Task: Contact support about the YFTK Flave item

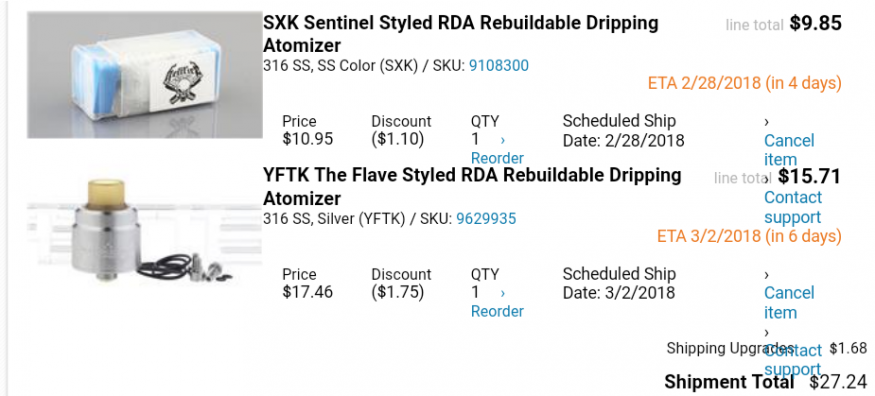Action: point(792,360)
